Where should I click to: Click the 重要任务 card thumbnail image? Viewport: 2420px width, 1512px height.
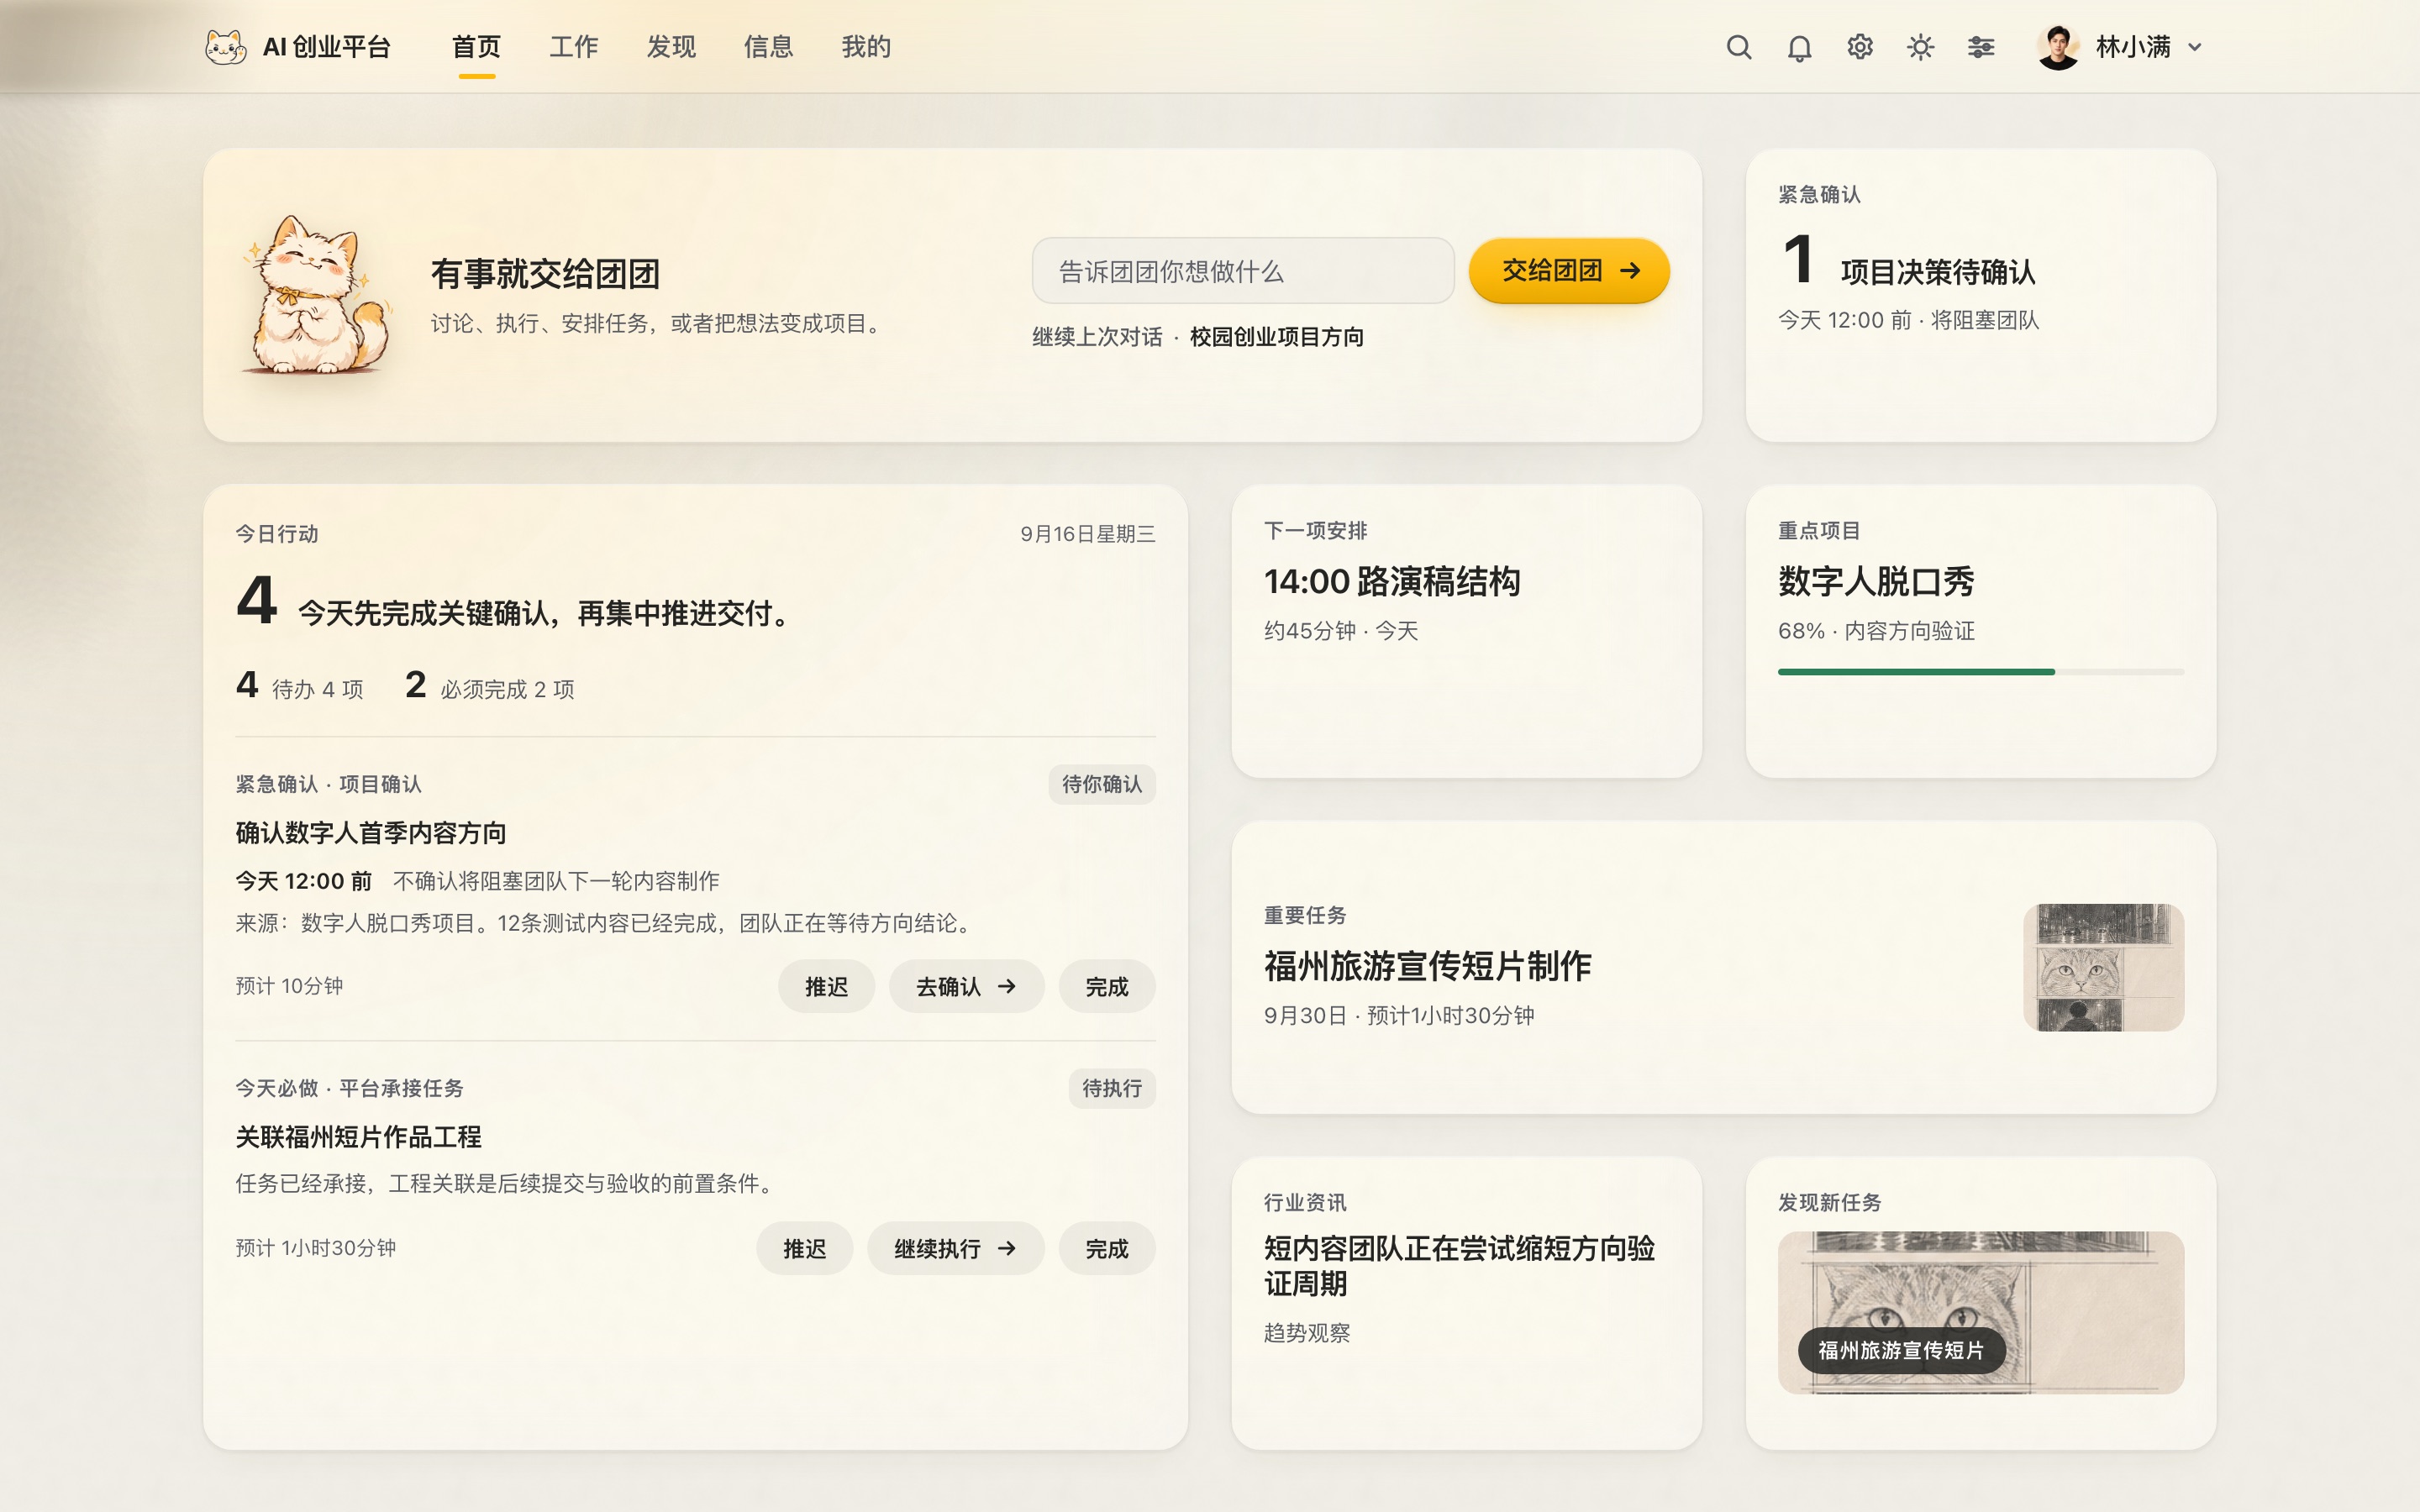tap(2103, 967)
